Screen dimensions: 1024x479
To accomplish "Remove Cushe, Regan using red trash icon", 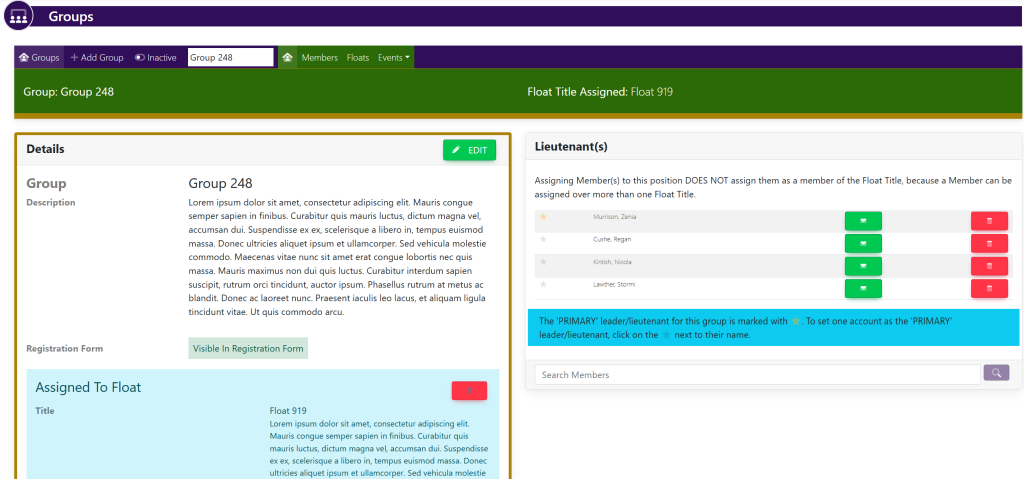I will point(988,243).
